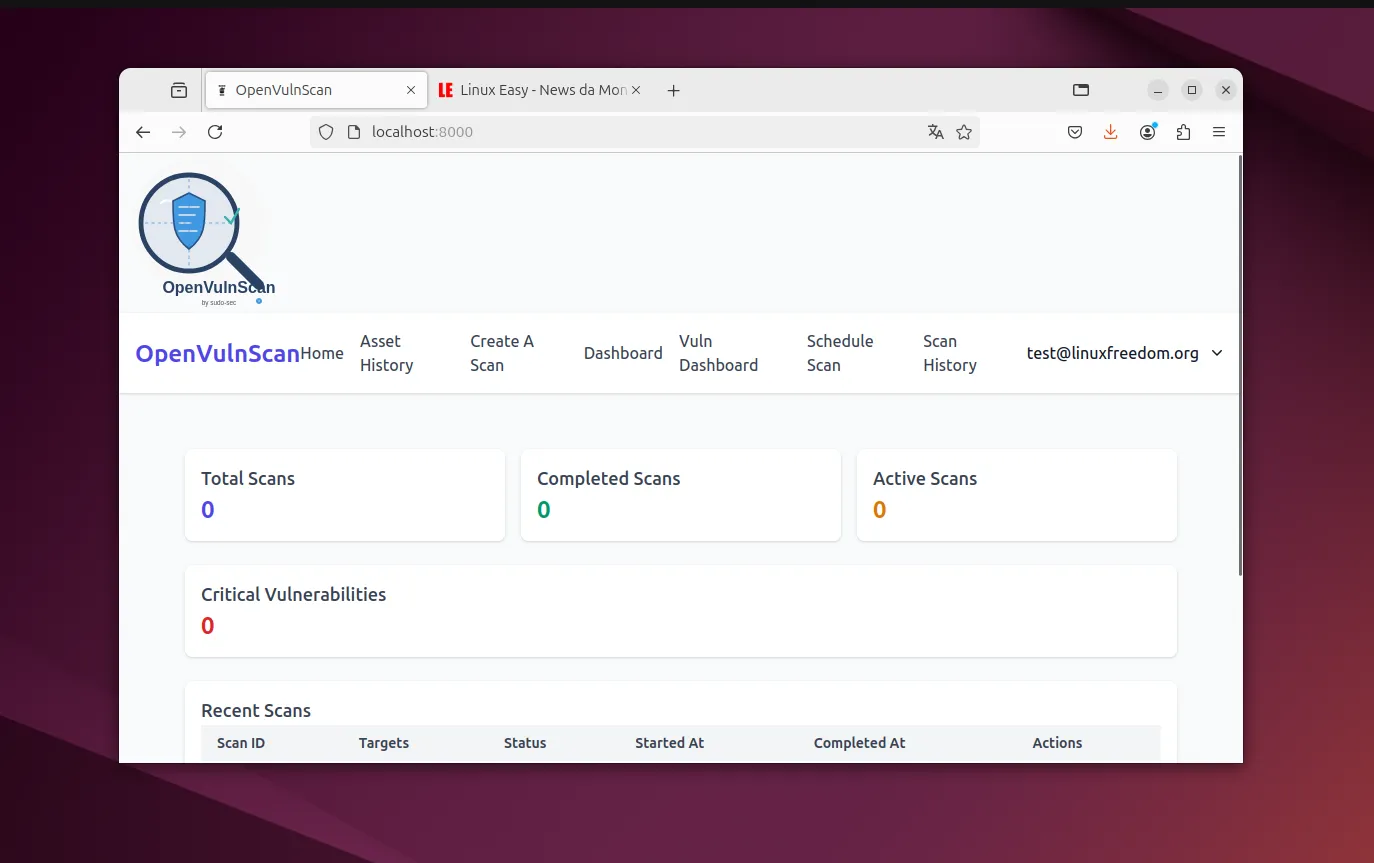
Task: Open the Extensions puzzle-piece icon
Action: [1183, 131]
